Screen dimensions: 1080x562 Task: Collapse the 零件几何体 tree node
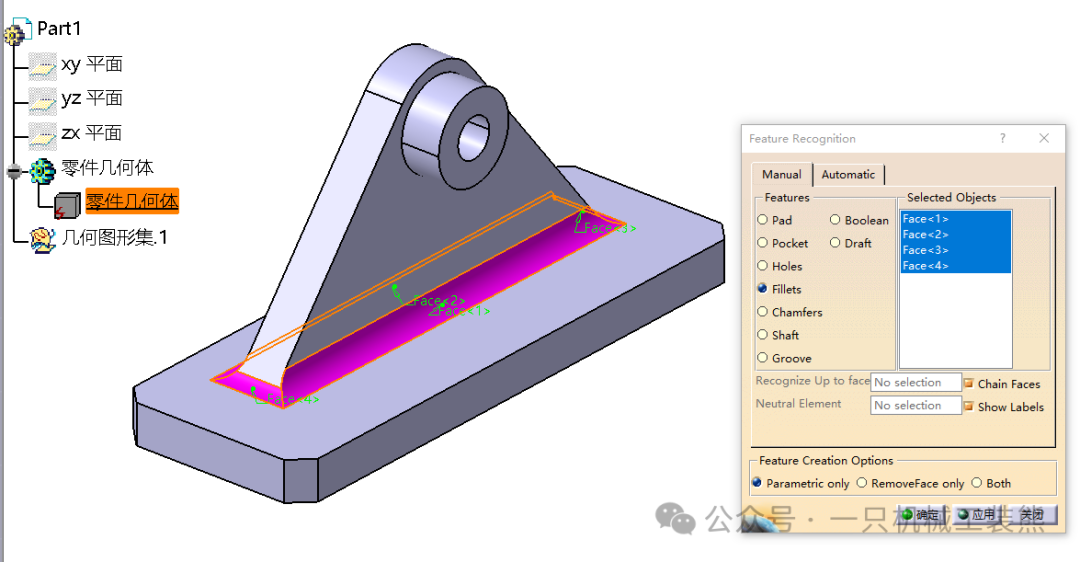click(x=14, y=171)
